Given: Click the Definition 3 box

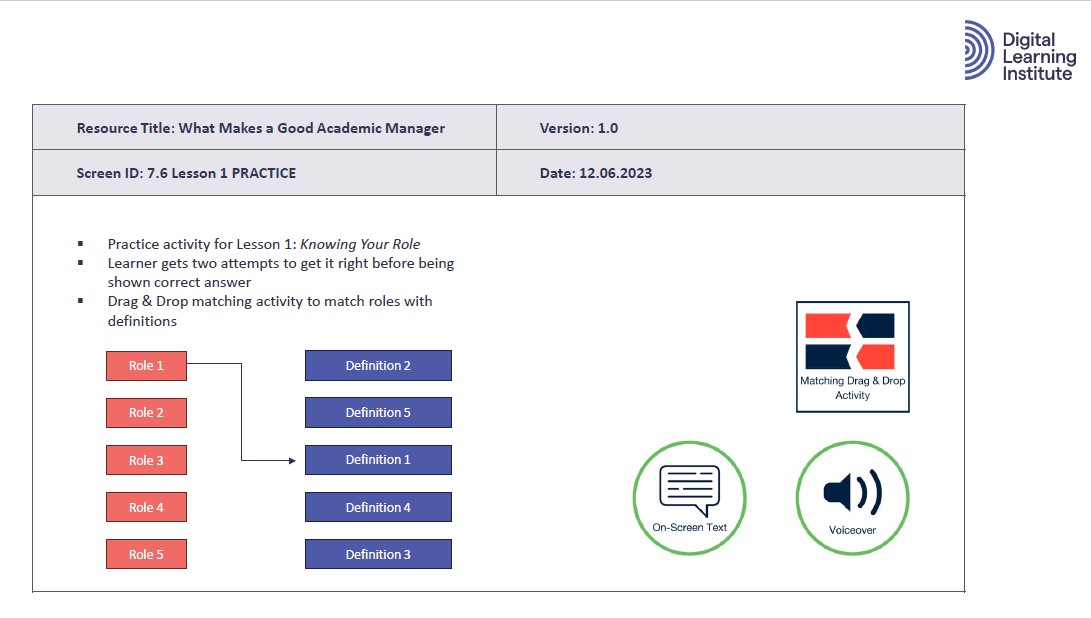Looking at the screenshot, I should click(x=378, y=554).
